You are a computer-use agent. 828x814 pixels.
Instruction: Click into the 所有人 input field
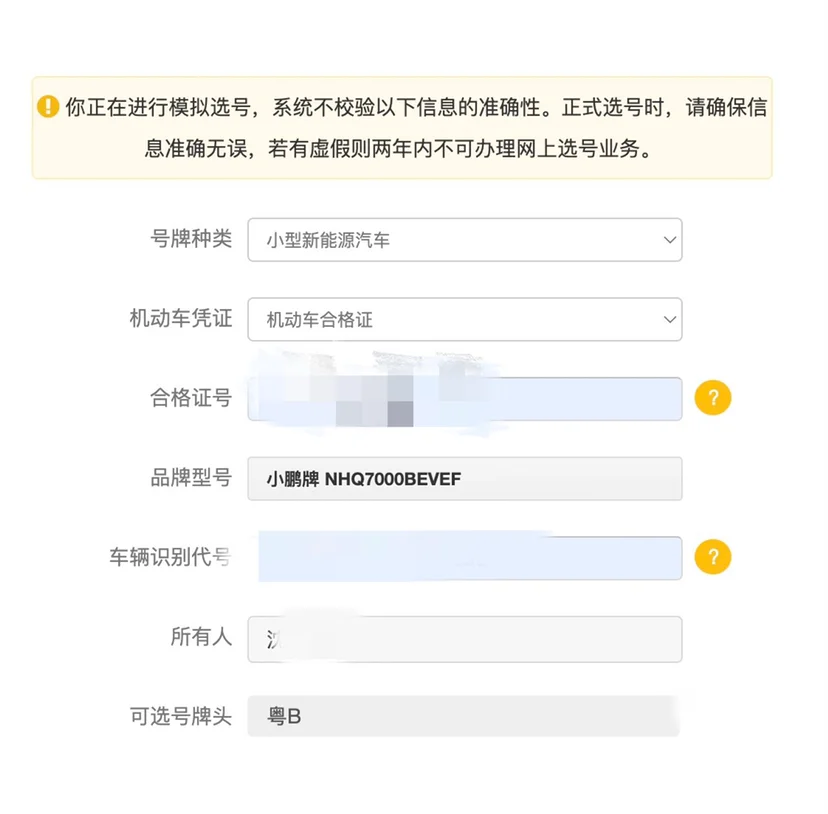(465, 639)
